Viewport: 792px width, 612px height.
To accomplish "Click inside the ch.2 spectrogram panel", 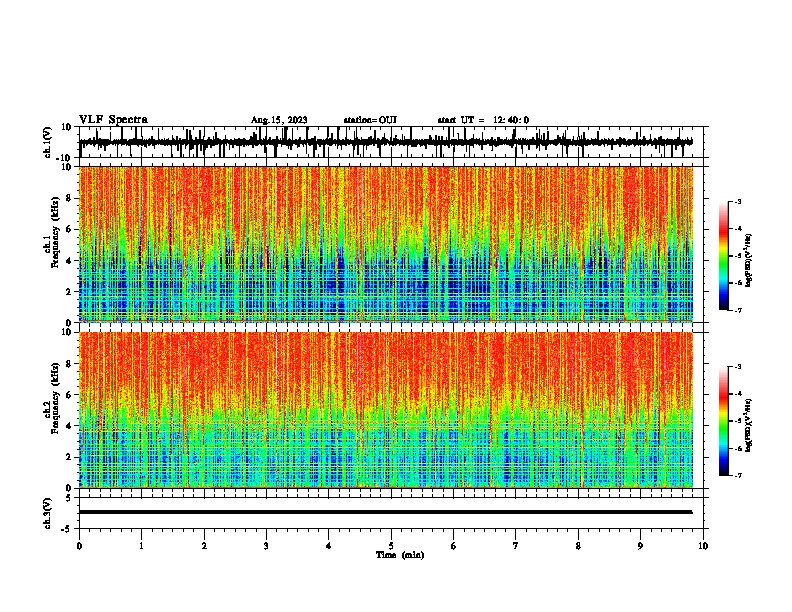I will [386, 410].
